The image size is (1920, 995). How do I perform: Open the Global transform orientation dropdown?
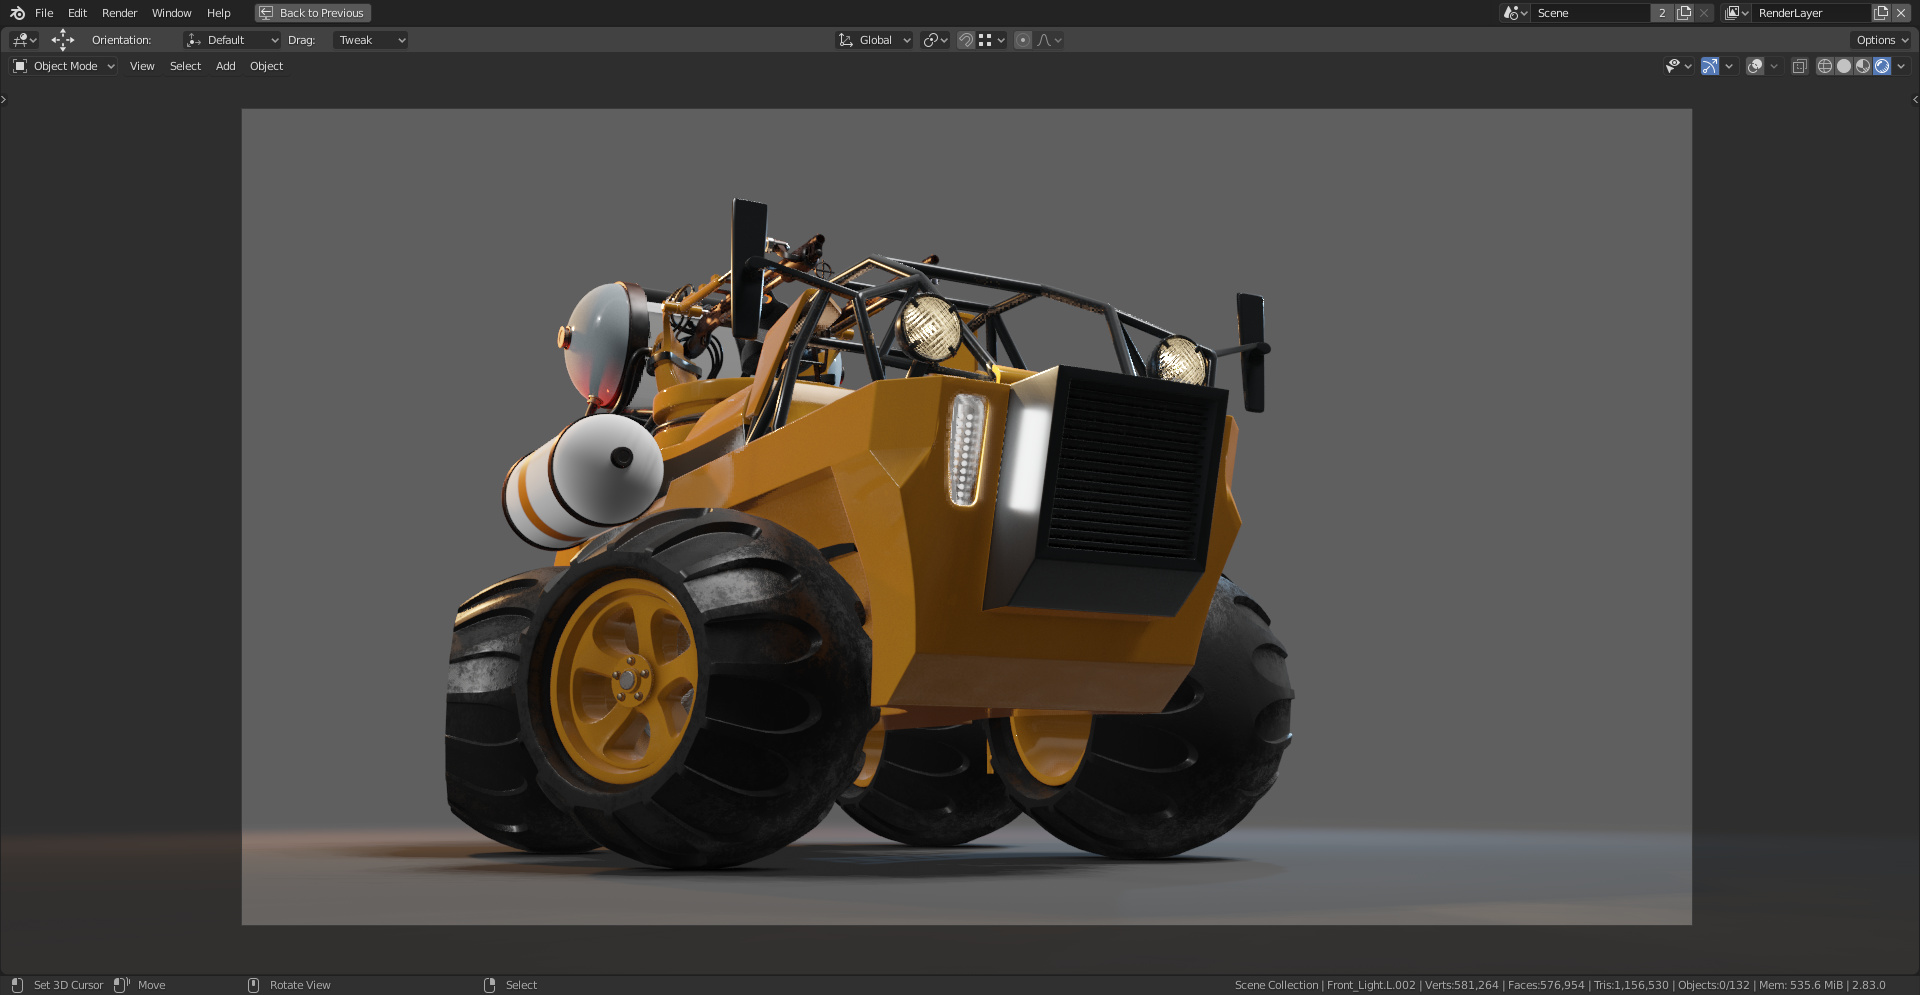tap(875, 40)
